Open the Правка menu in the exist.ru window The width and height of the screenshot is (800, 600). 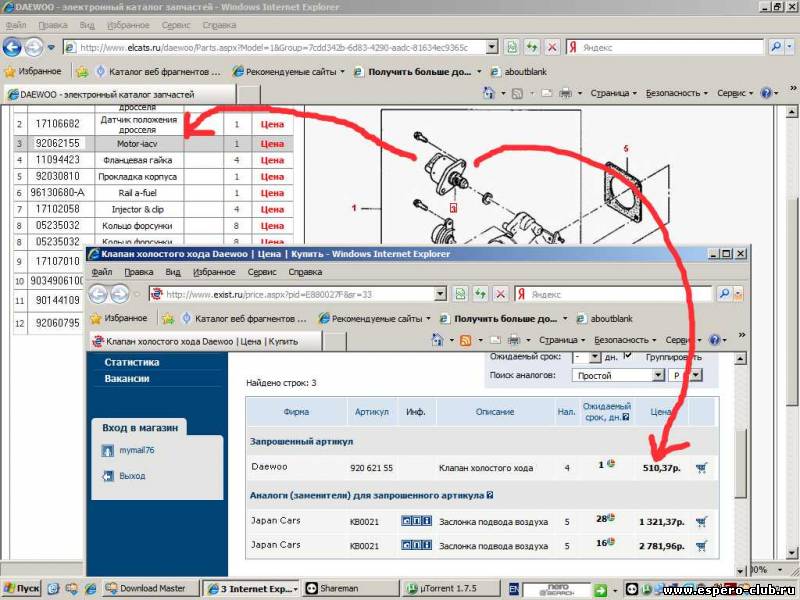click(x=139, y=272)
